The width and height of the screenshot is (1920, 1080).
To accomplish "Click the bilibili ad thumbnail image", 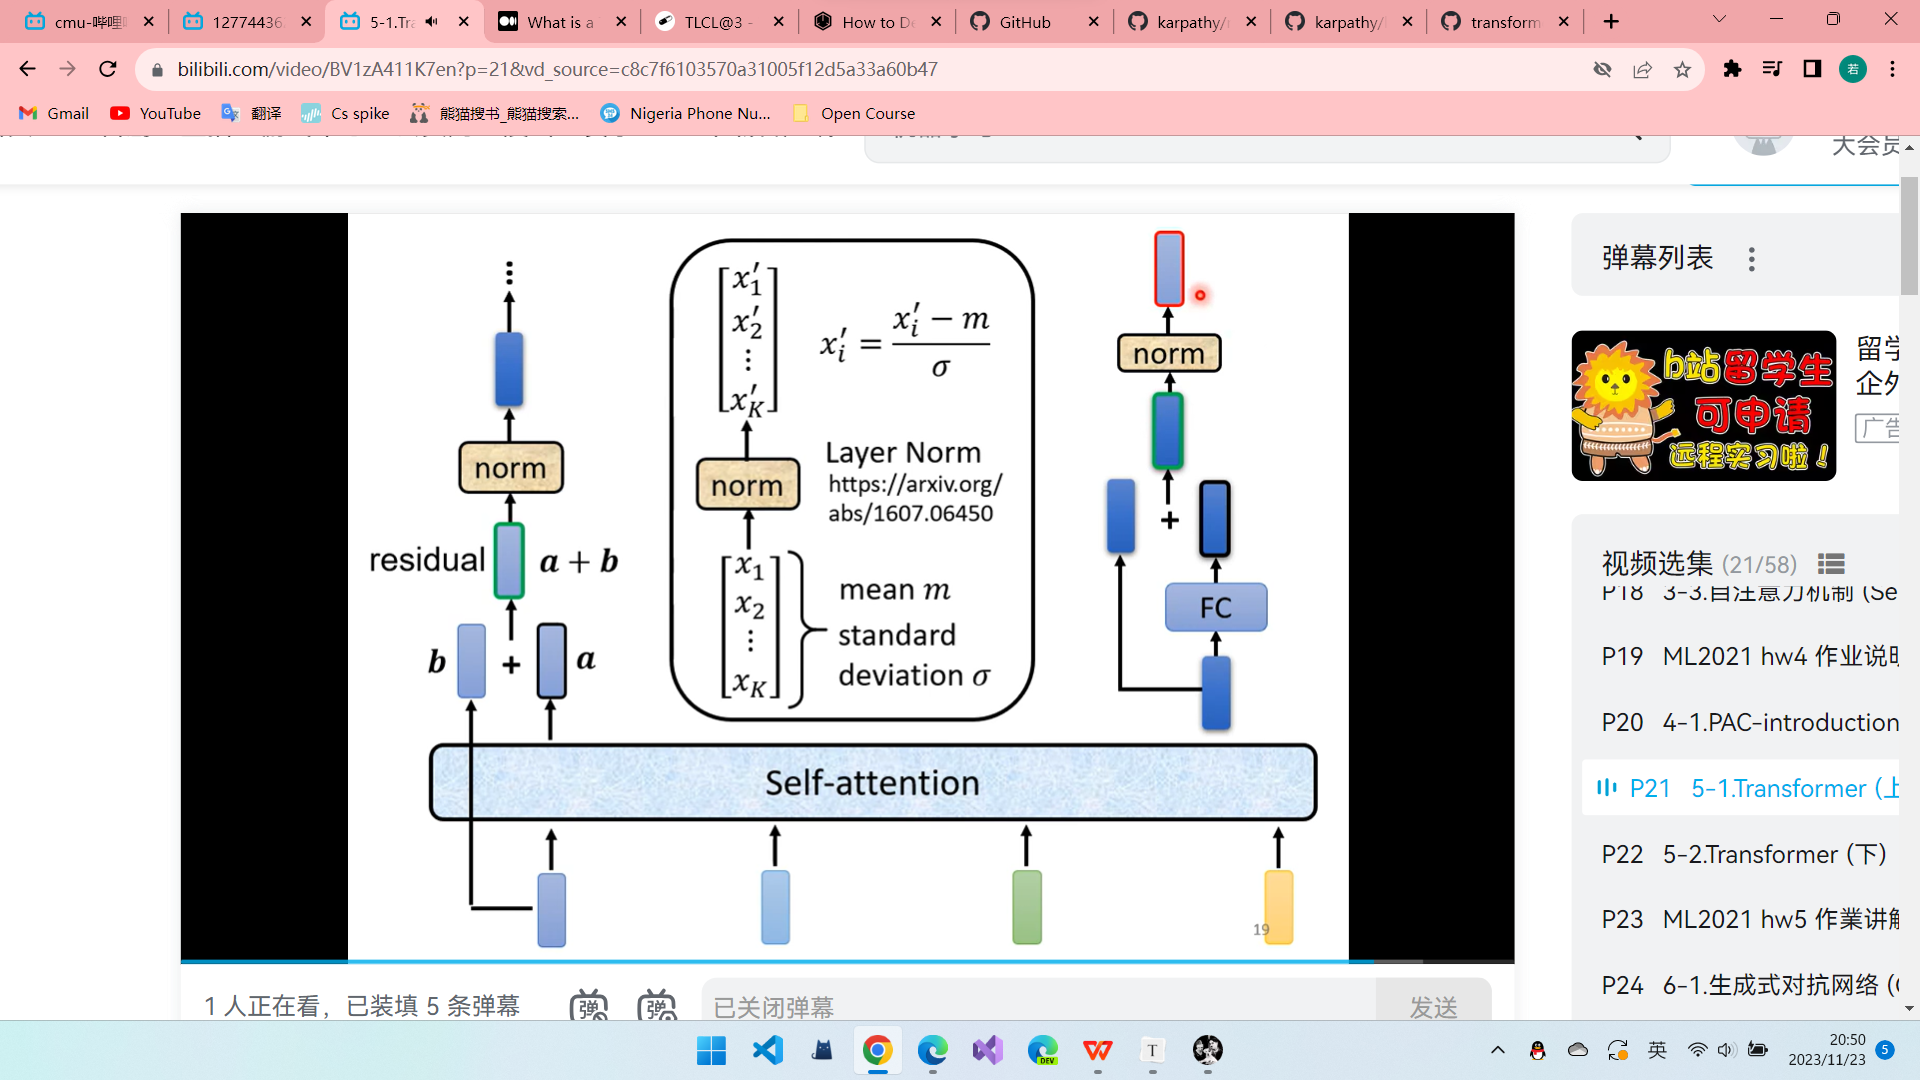I will [x=1703, y=406].
